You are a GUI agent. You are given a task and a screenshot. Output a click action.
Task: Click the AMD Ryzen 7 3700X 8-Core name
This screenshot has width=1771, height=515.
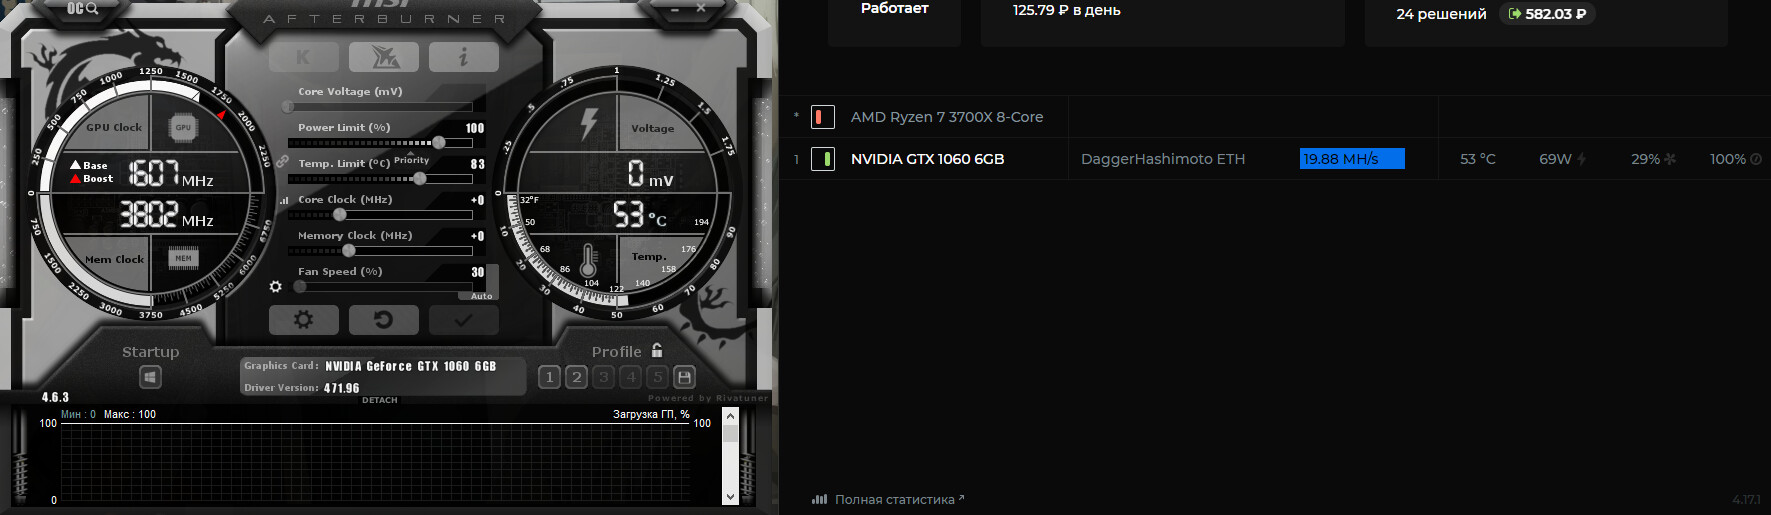pos(947,117)
